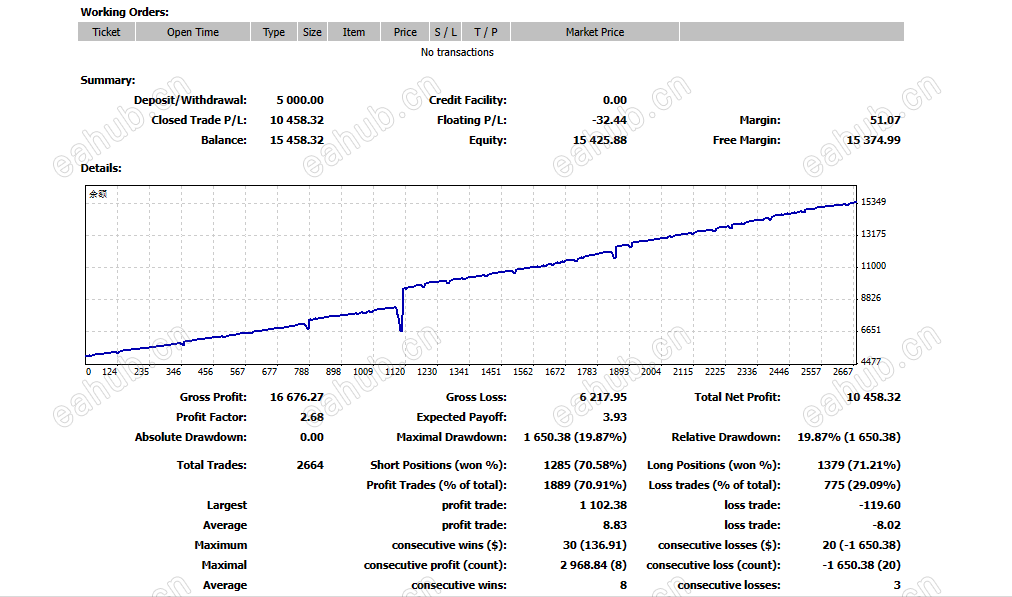
Task: Select the Expected Payoff value 3.93
Action: pos(615,417)
